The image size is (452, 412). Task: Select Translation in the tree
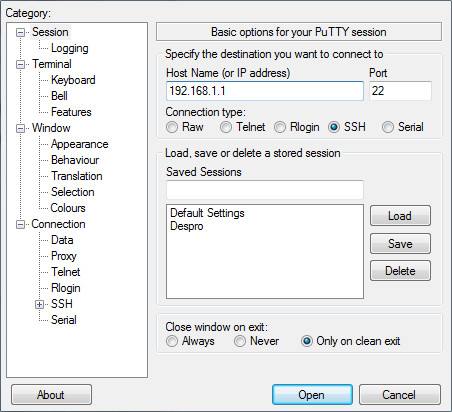[x=77, y=176]
